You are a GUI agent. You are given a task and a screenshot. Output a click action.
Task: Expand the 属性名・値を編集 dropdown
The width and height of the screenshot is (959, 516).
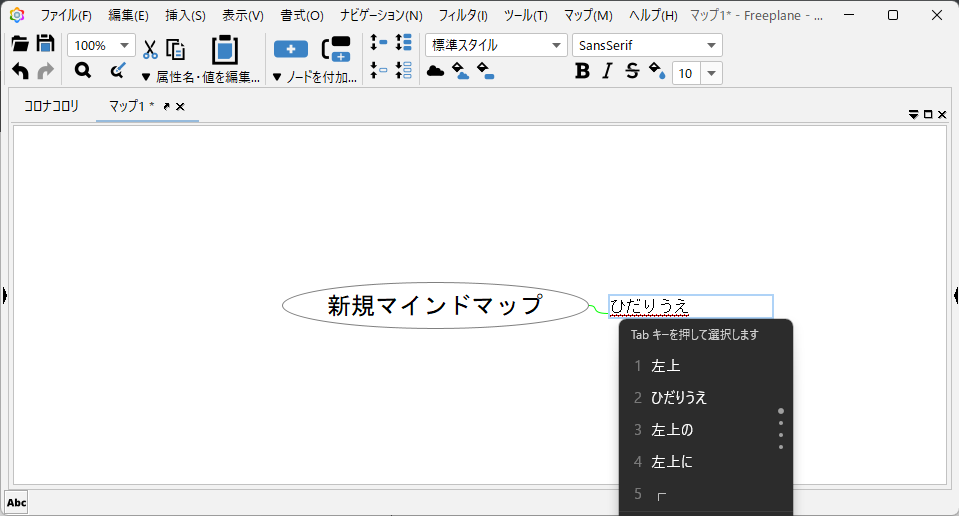(x=201, y=77)
